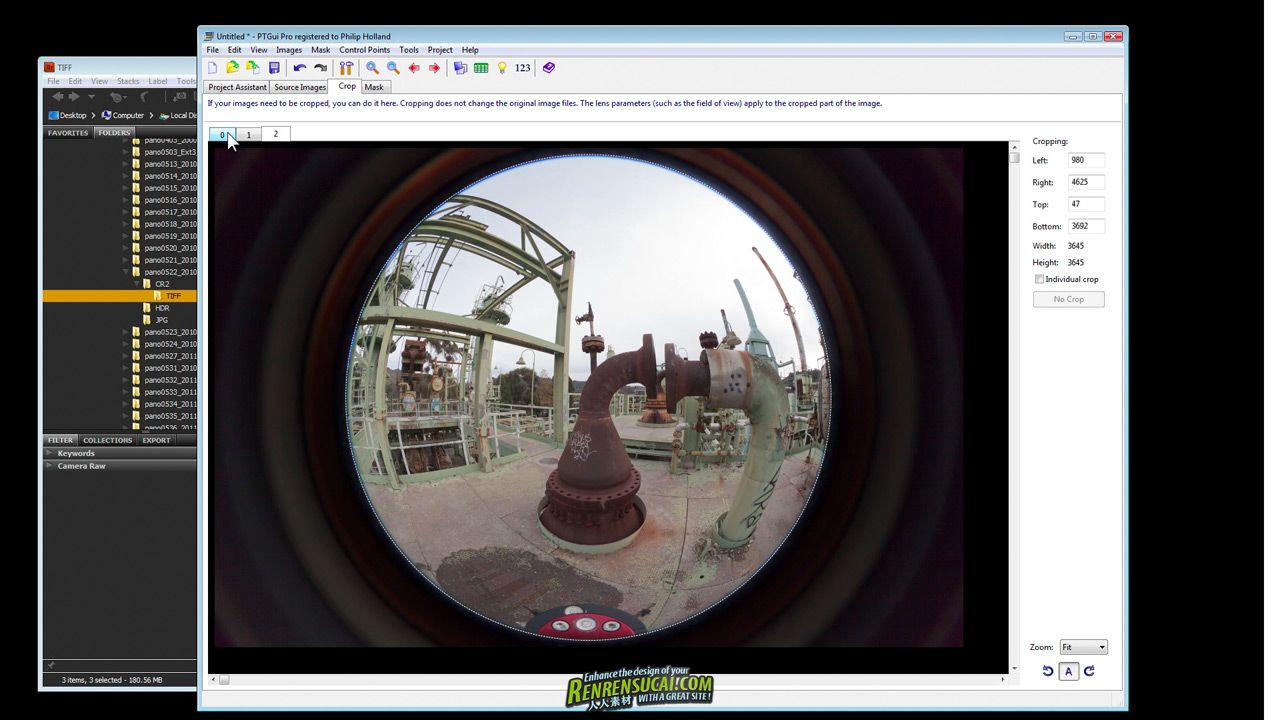The height and width of the screenshot is (720, 1280).
Task: Click the 123 numeric transform icon
Action: 523,68
